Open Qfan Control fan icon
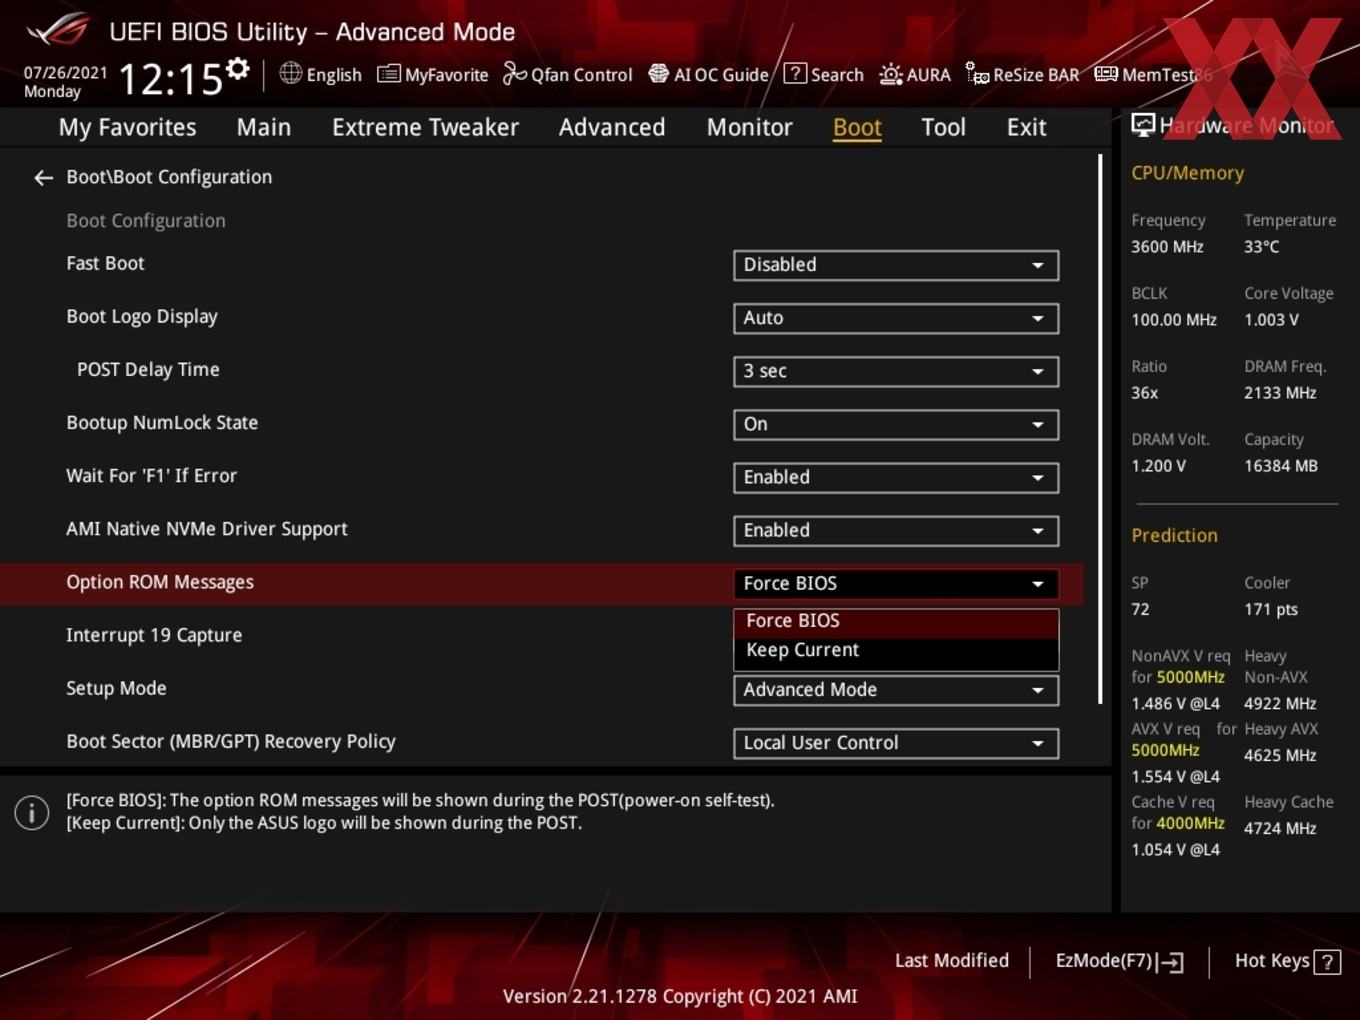The image size is (1360, 1020). (514, 73)
